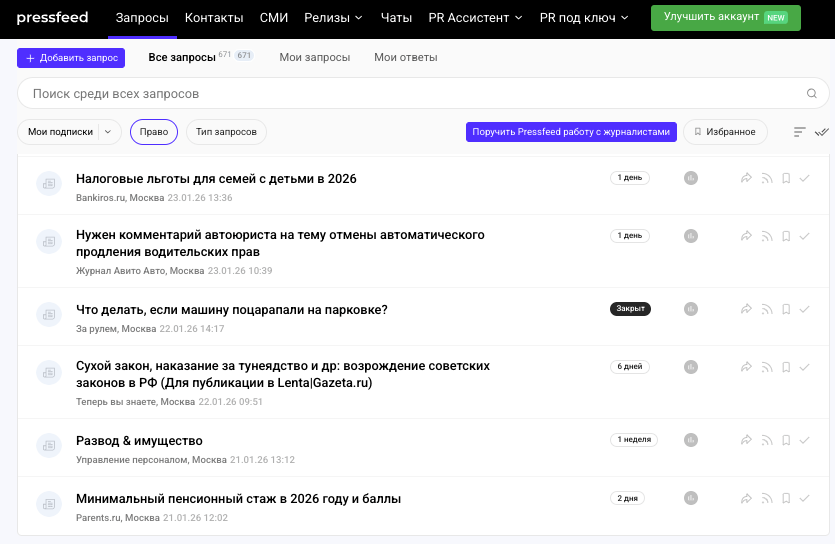Switch to the 'Мои запросы' tab

point(314,58)
